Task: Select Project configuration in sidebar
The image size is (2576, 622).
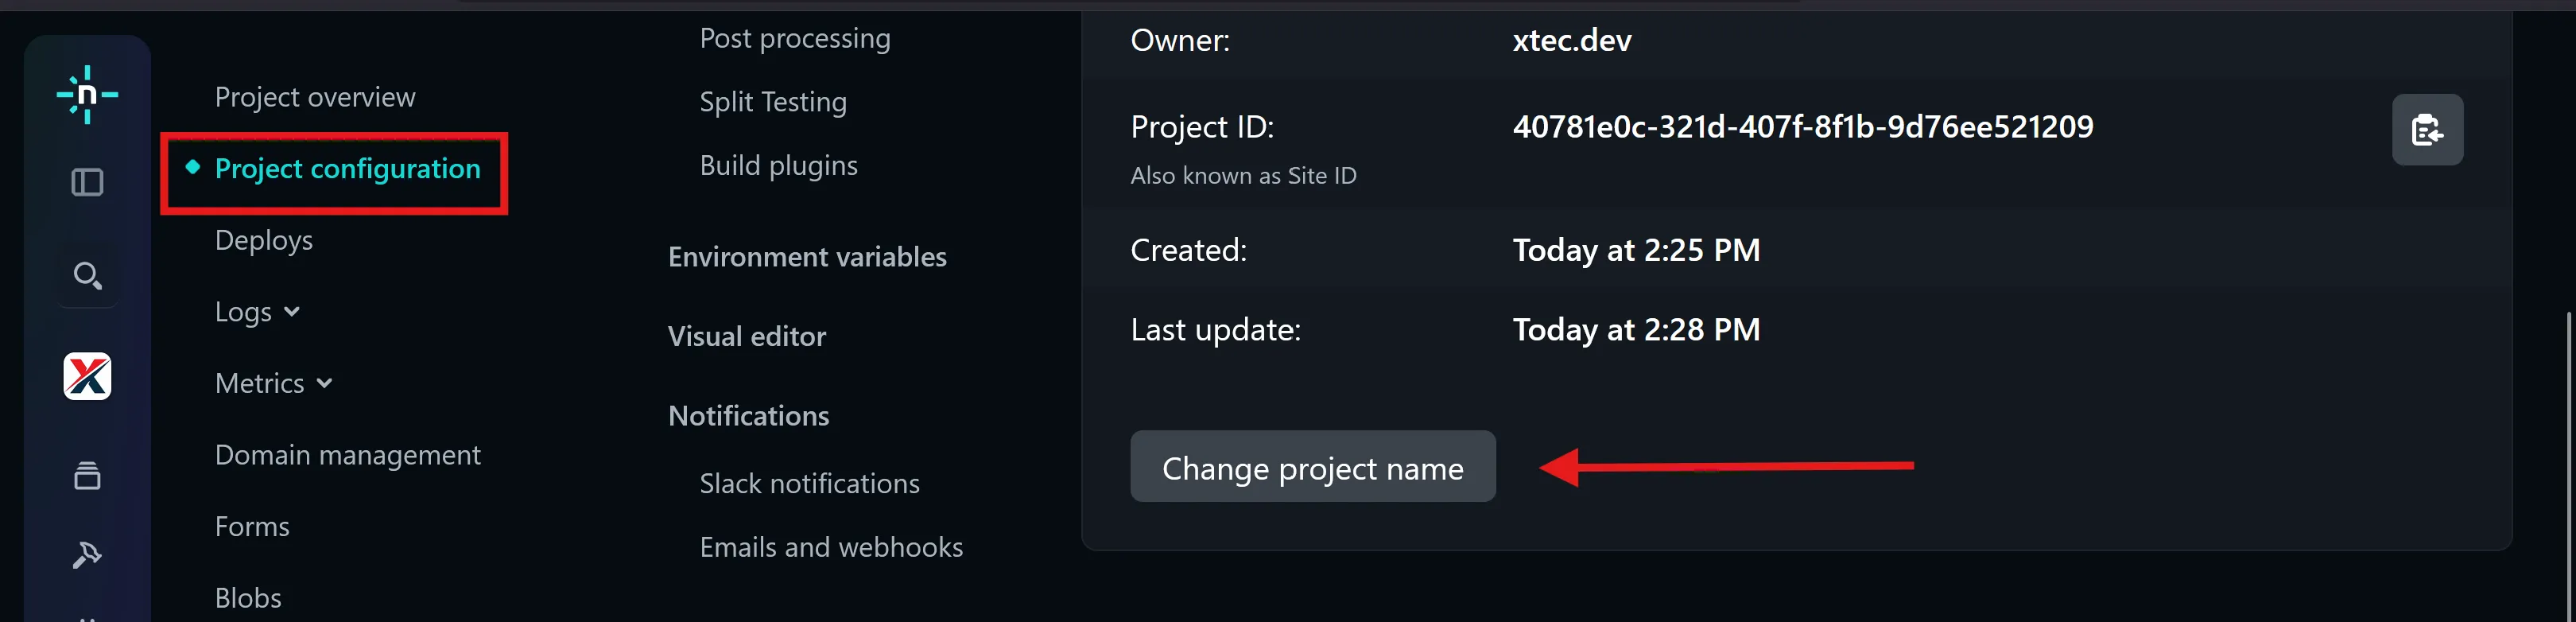Action: [x=347, y=169]
